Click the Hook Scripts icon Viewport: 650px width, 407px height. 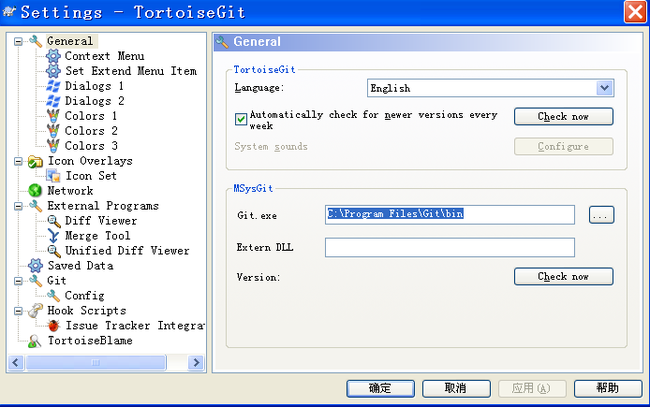pyautogui.click(x=35, y=310)
